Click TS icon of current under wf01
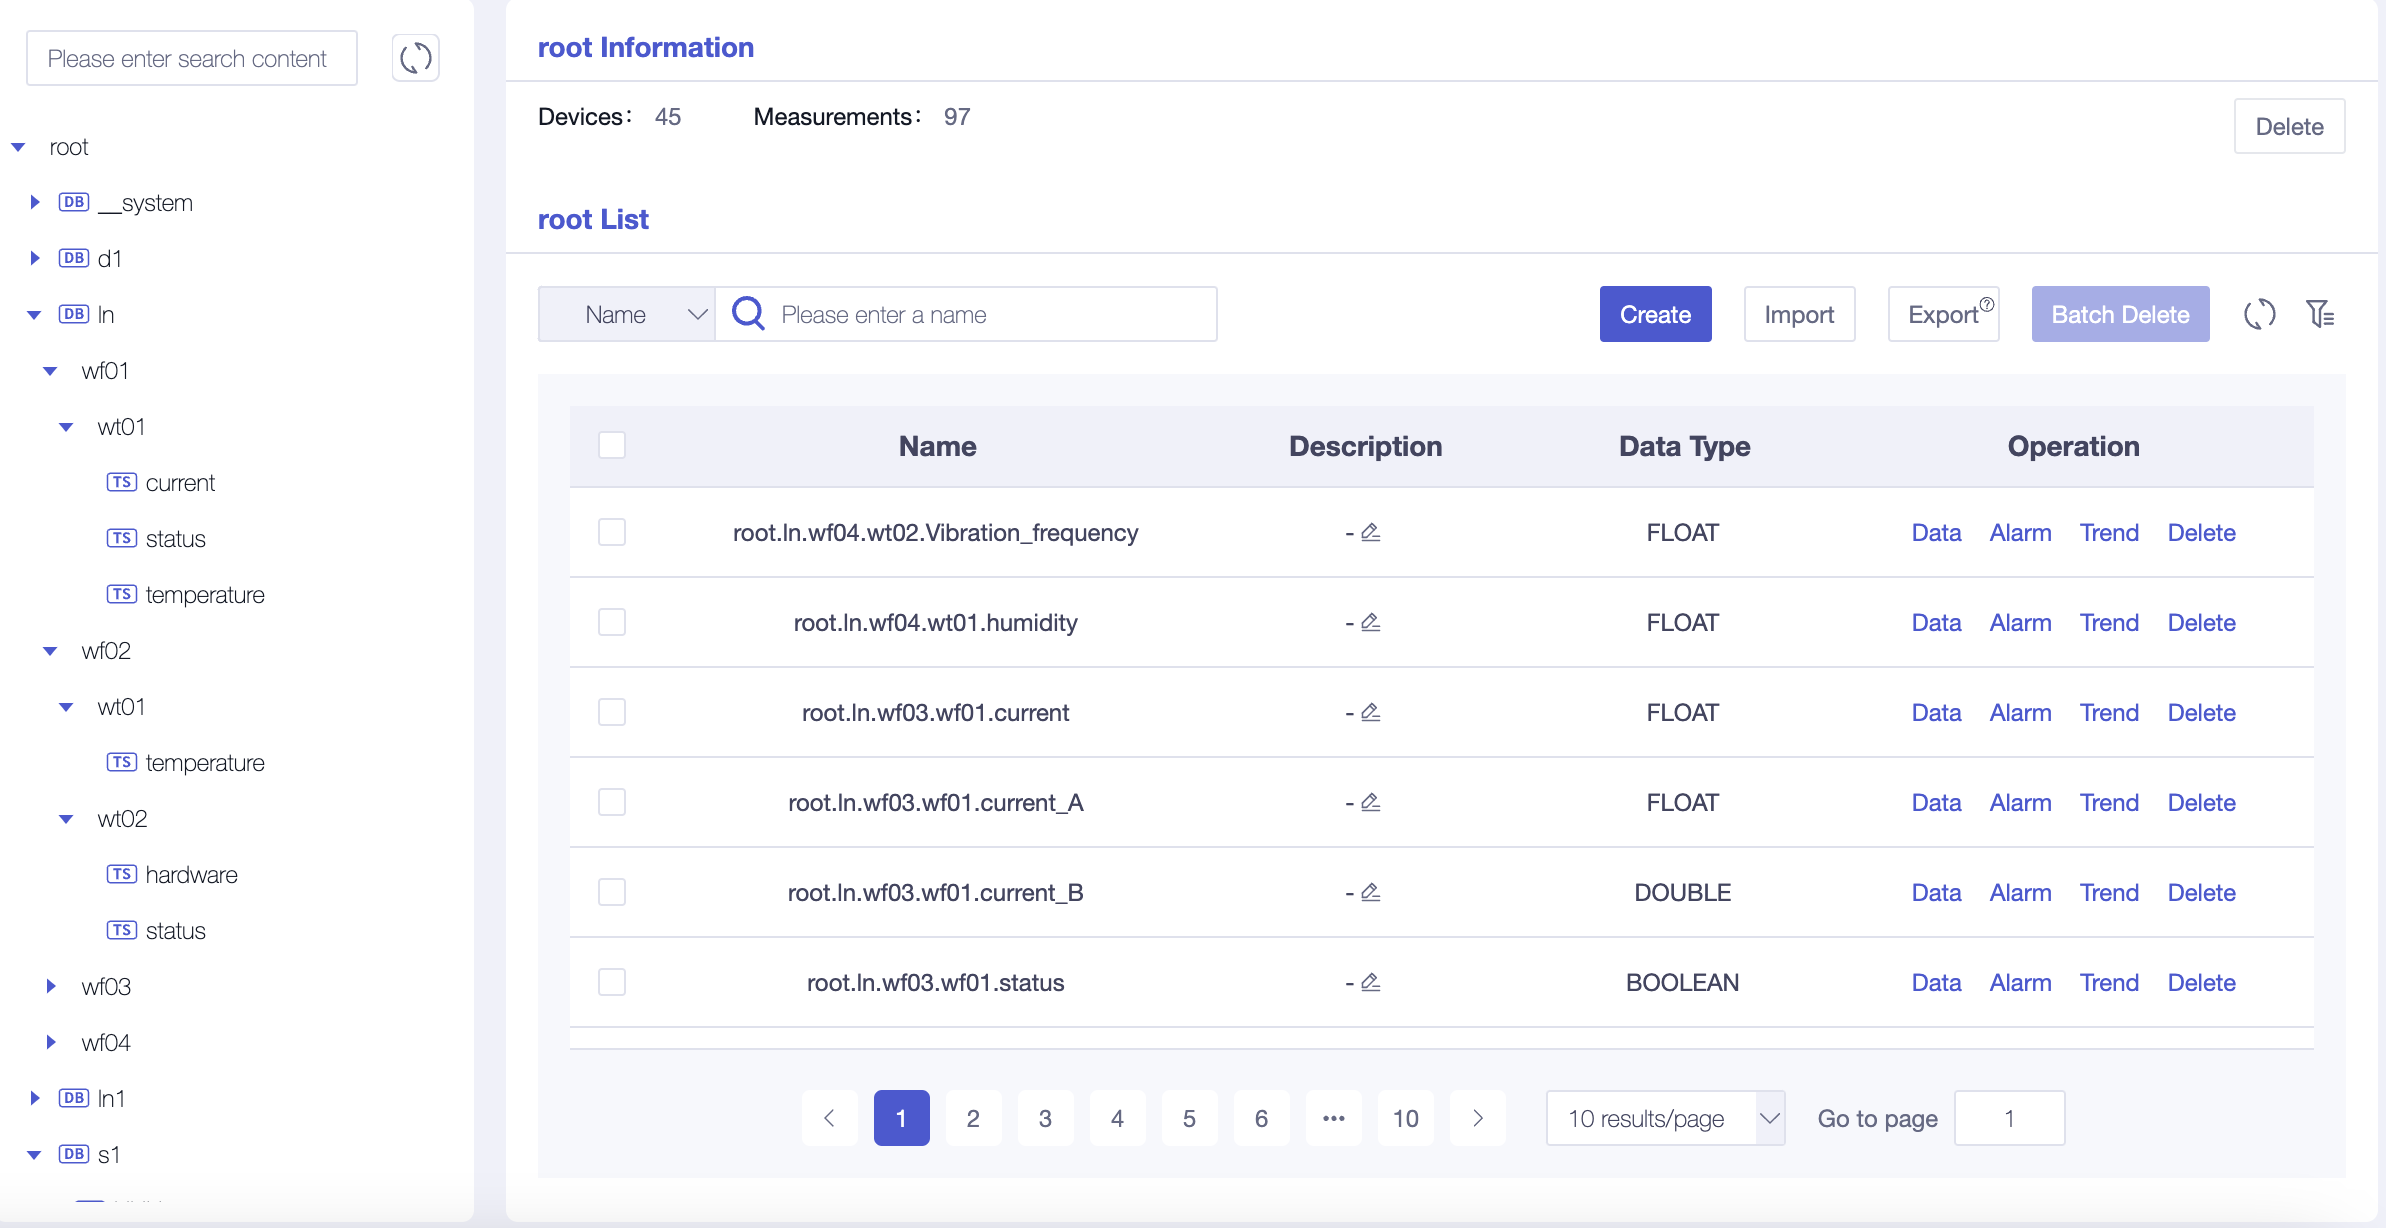This screenshot has width=2386, height=1228. pyautogui.click(x=122, y=482)
